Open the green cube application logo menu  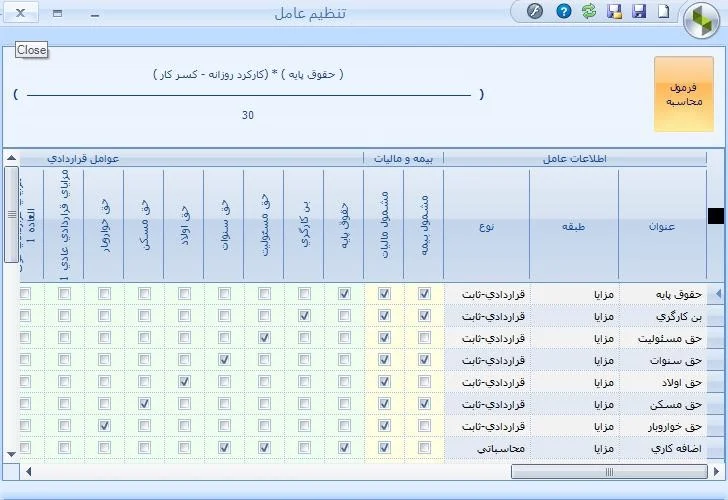pos(702,20)
